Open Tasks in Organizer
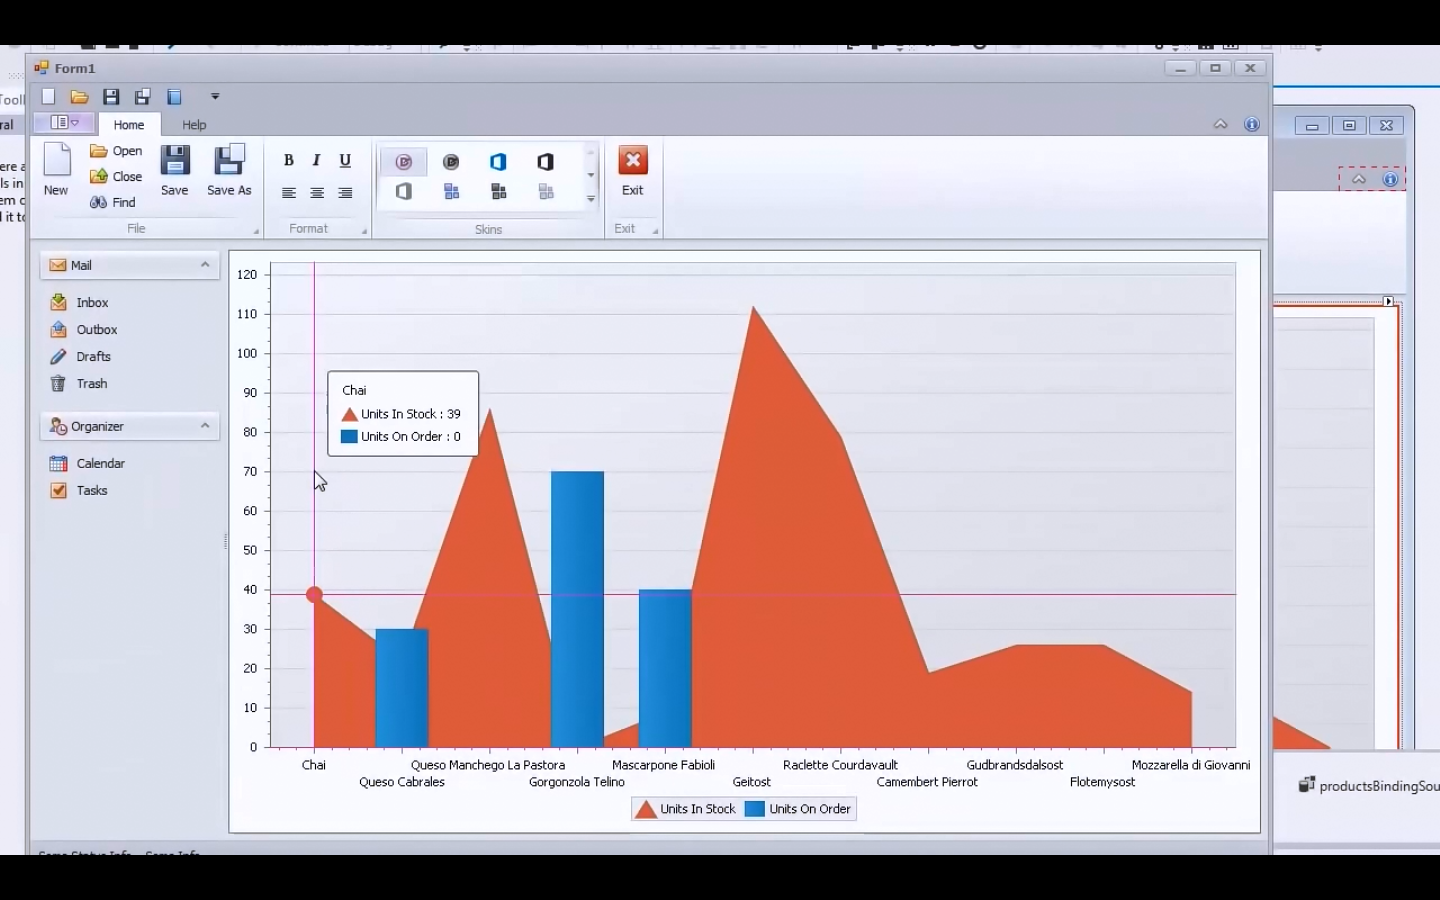1440x900 pixels. click(78, 490)
